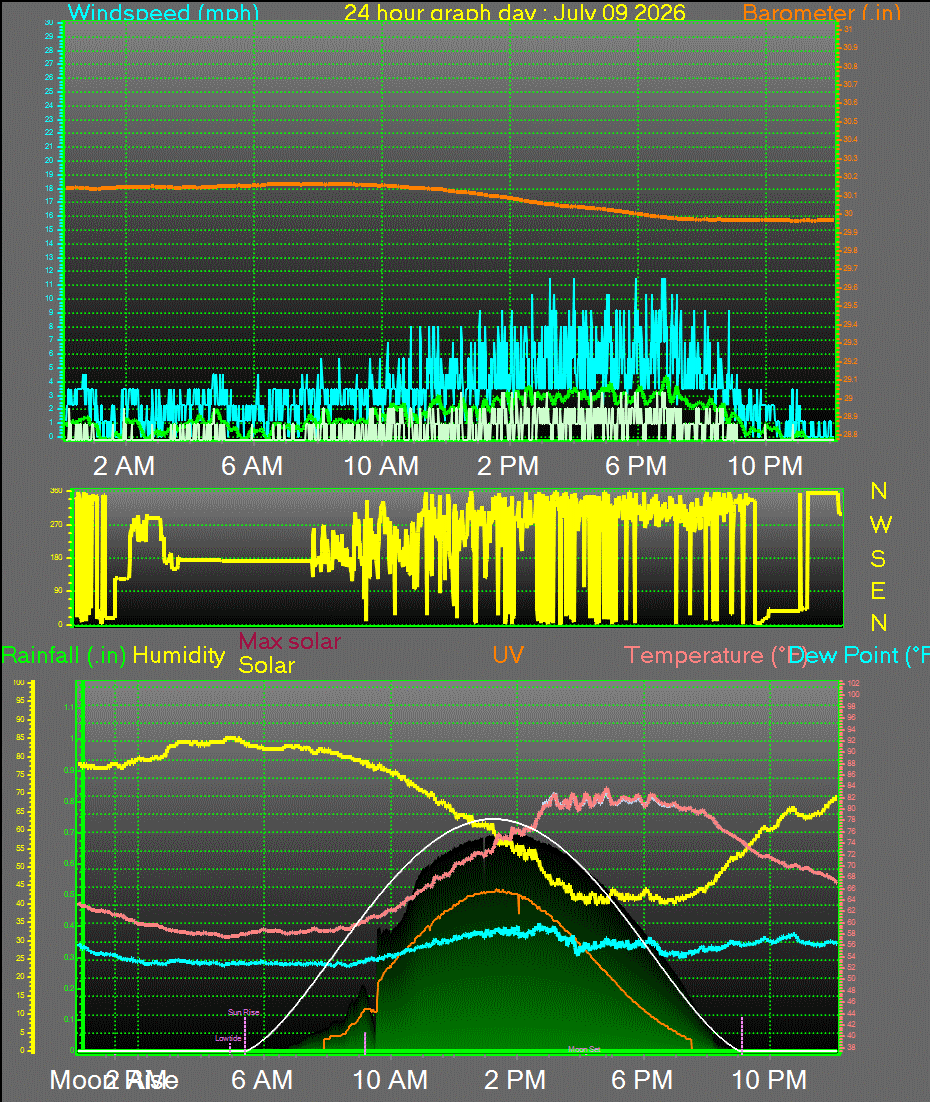Select the "2 PM" label under the bottom chart
The image size is (930, 1102).
click(x=515, y=1080)
